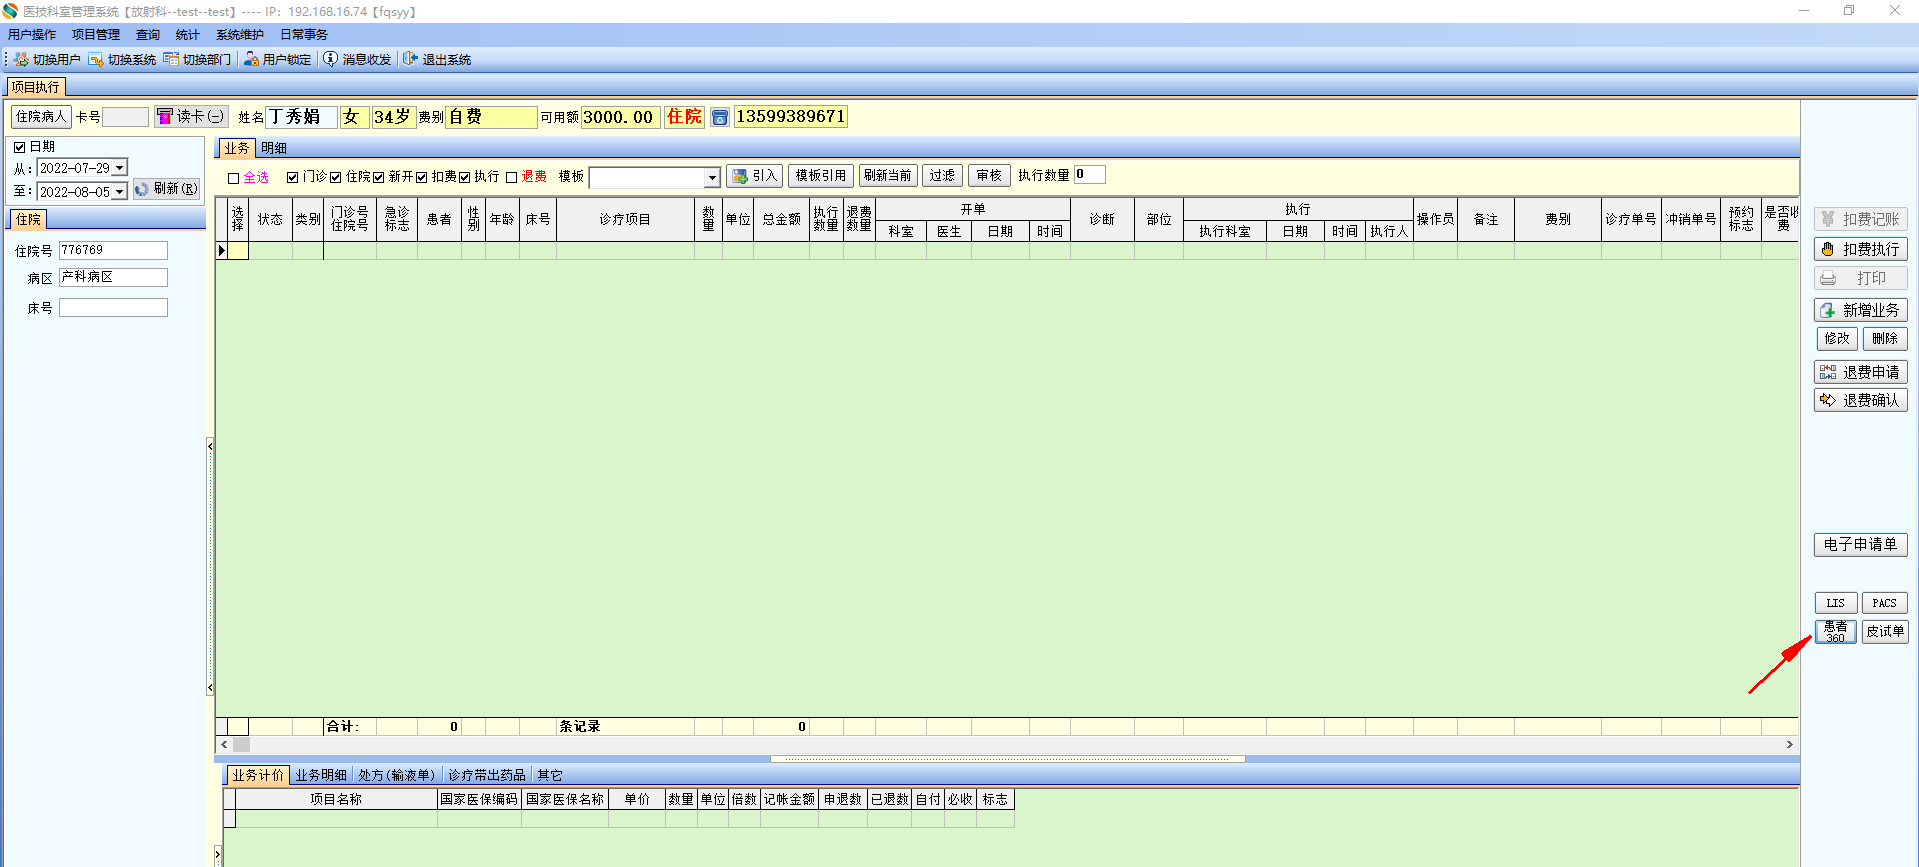Image resolution: width=1919 pixels, height=867 pixels.
Task: Switch to the 业务明细 tab
Action: (x=321, y=775)
